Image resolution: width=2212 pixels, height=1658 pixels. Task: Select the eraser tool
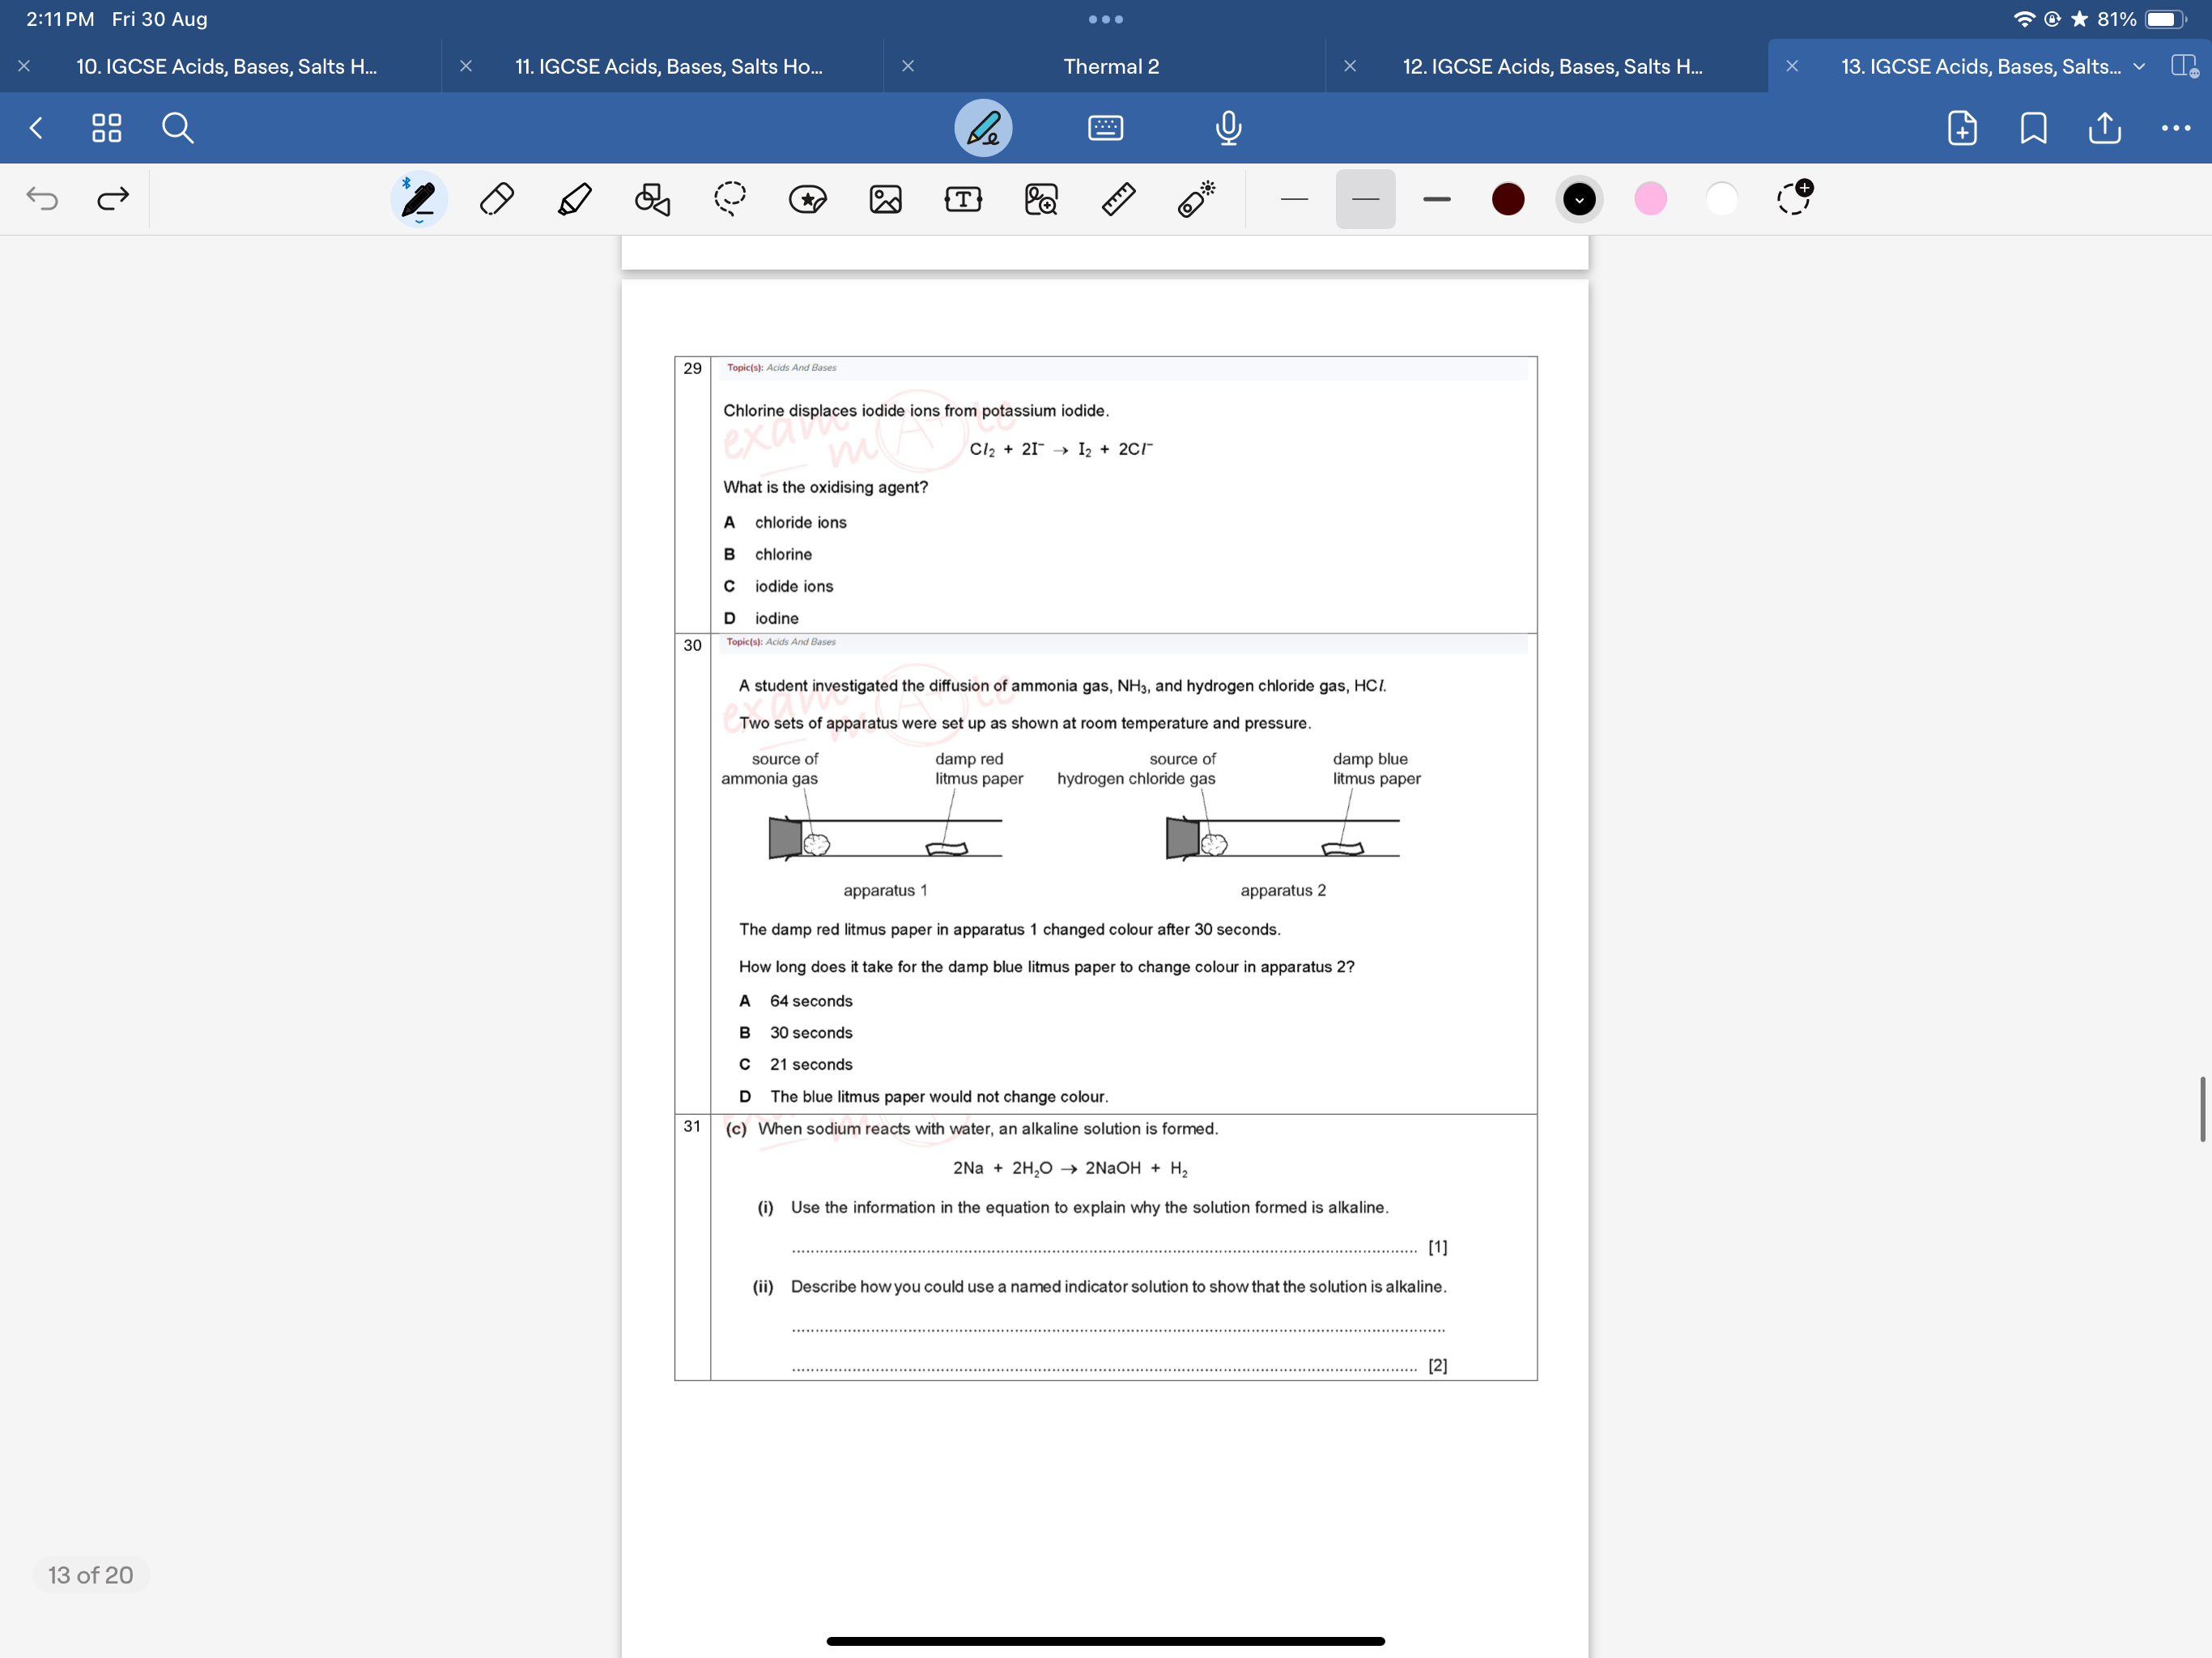click(496, 198)
